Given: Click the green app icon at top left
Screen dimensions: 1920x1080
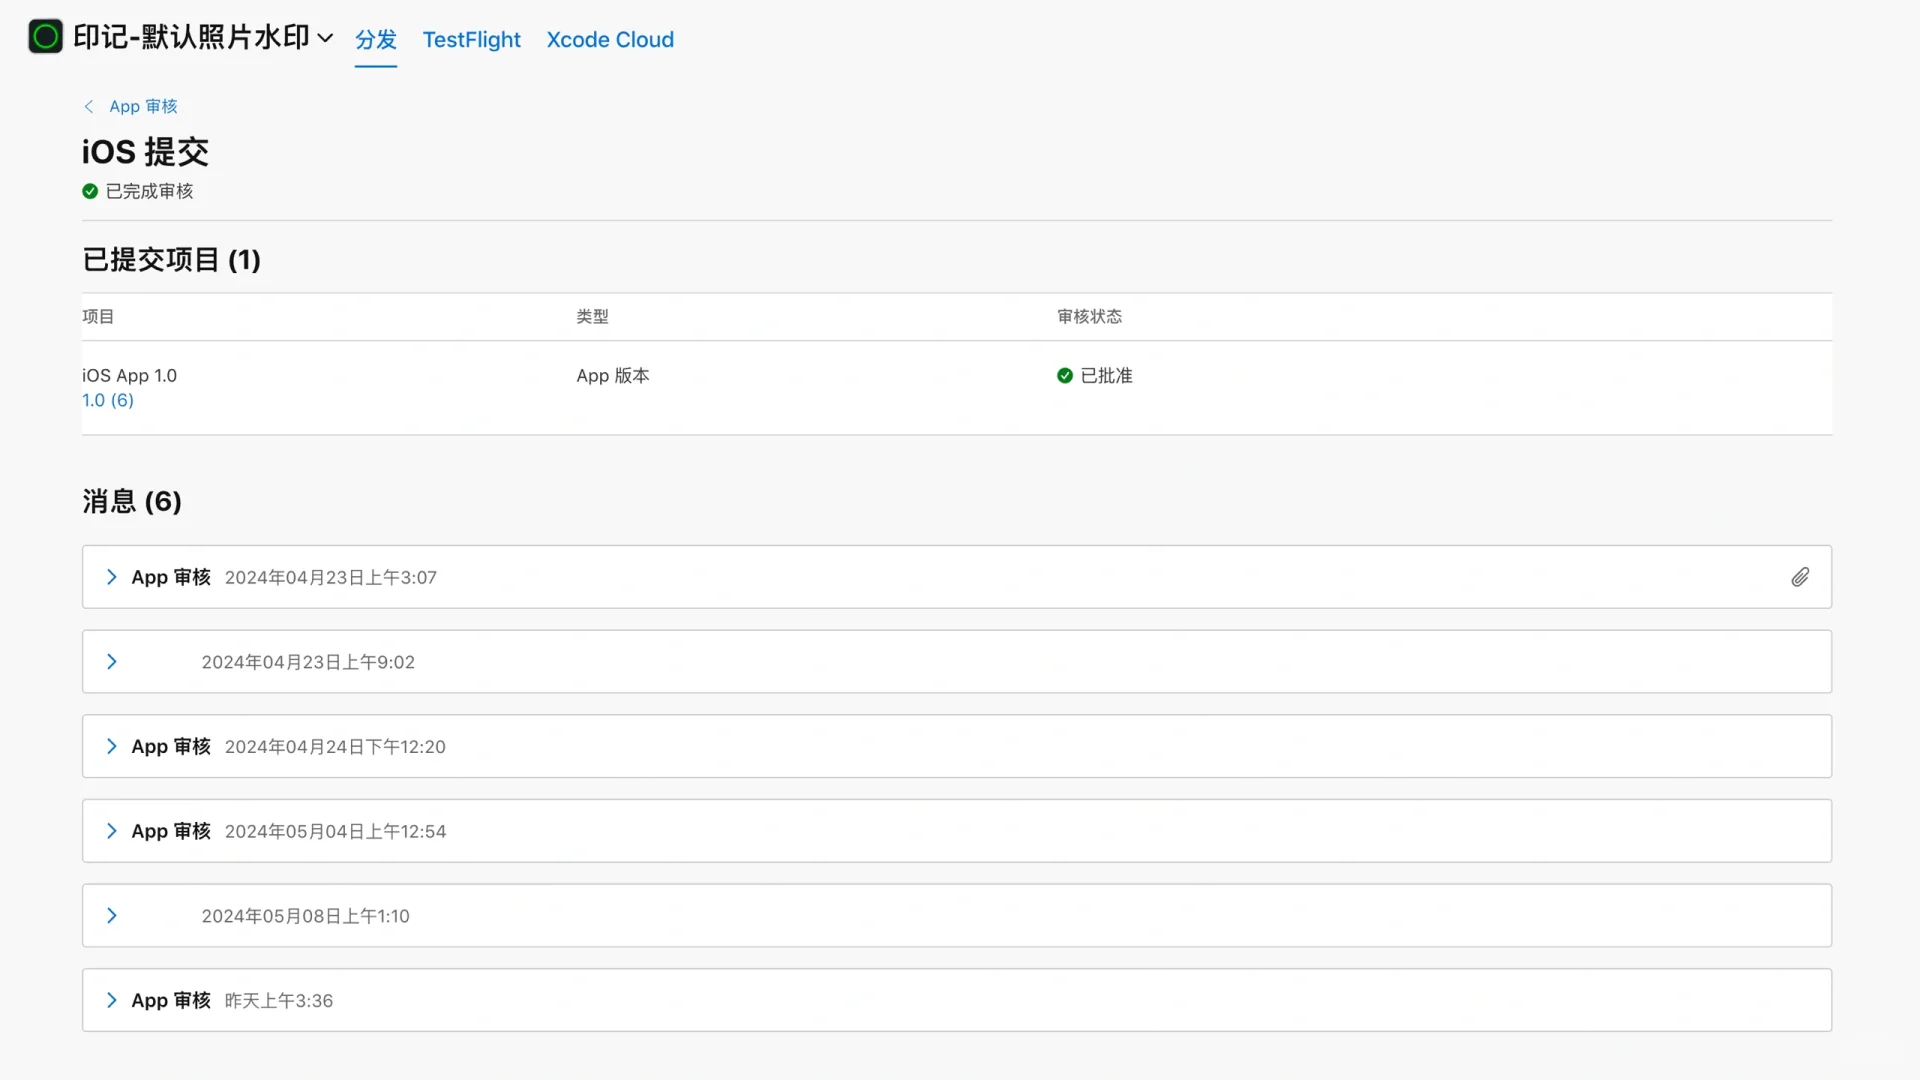Looking at the screenshot, I should tap(45, 37).
